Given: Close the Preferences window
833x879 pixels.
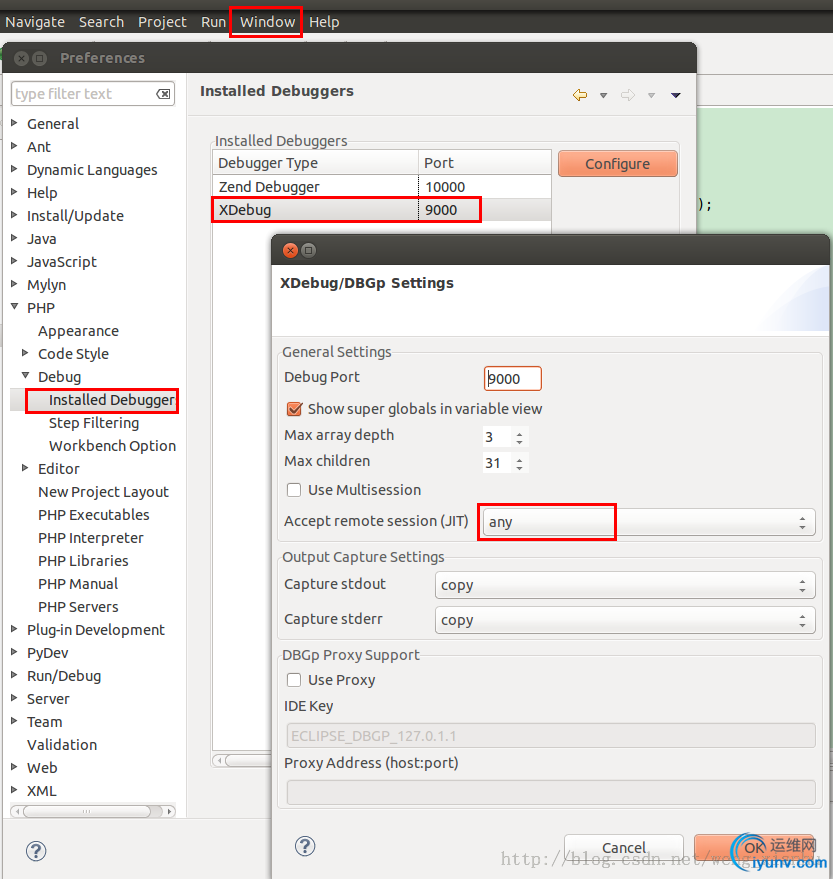Looking at the screenshot, I should pyautogui.click(x=21, y=58).
